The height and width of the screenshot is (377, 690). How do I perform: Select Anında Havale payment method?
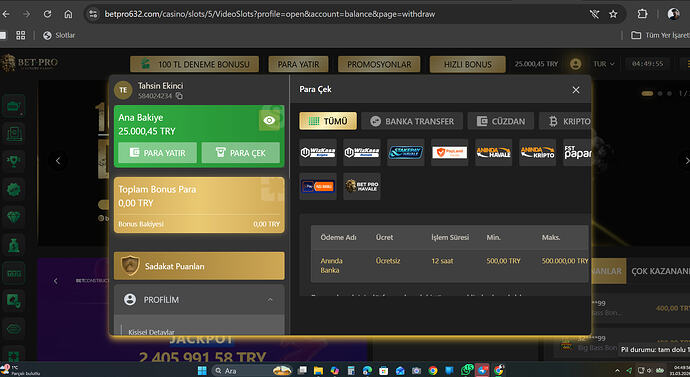point(494,152)
